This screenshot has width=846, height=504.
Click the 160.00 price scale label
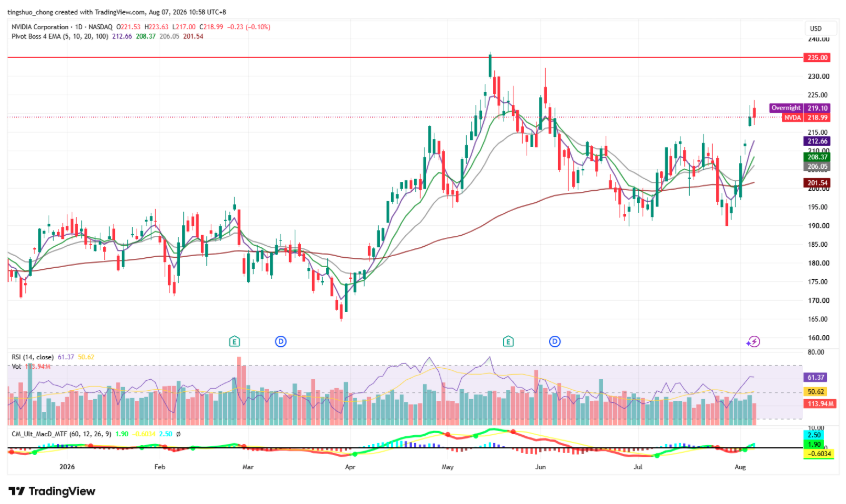818,338
